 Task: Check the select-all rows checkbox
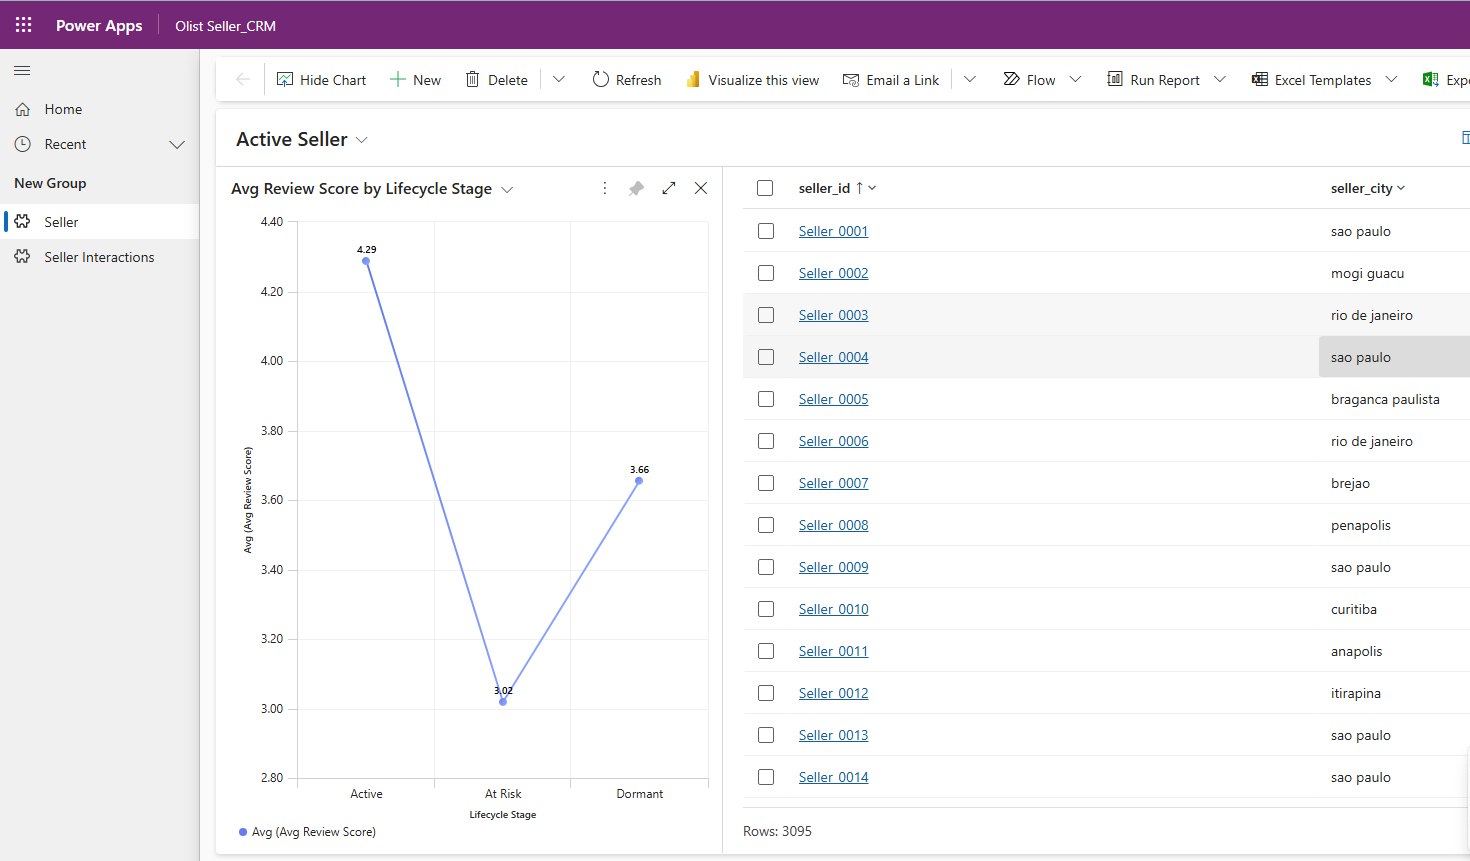pos(765,188)
